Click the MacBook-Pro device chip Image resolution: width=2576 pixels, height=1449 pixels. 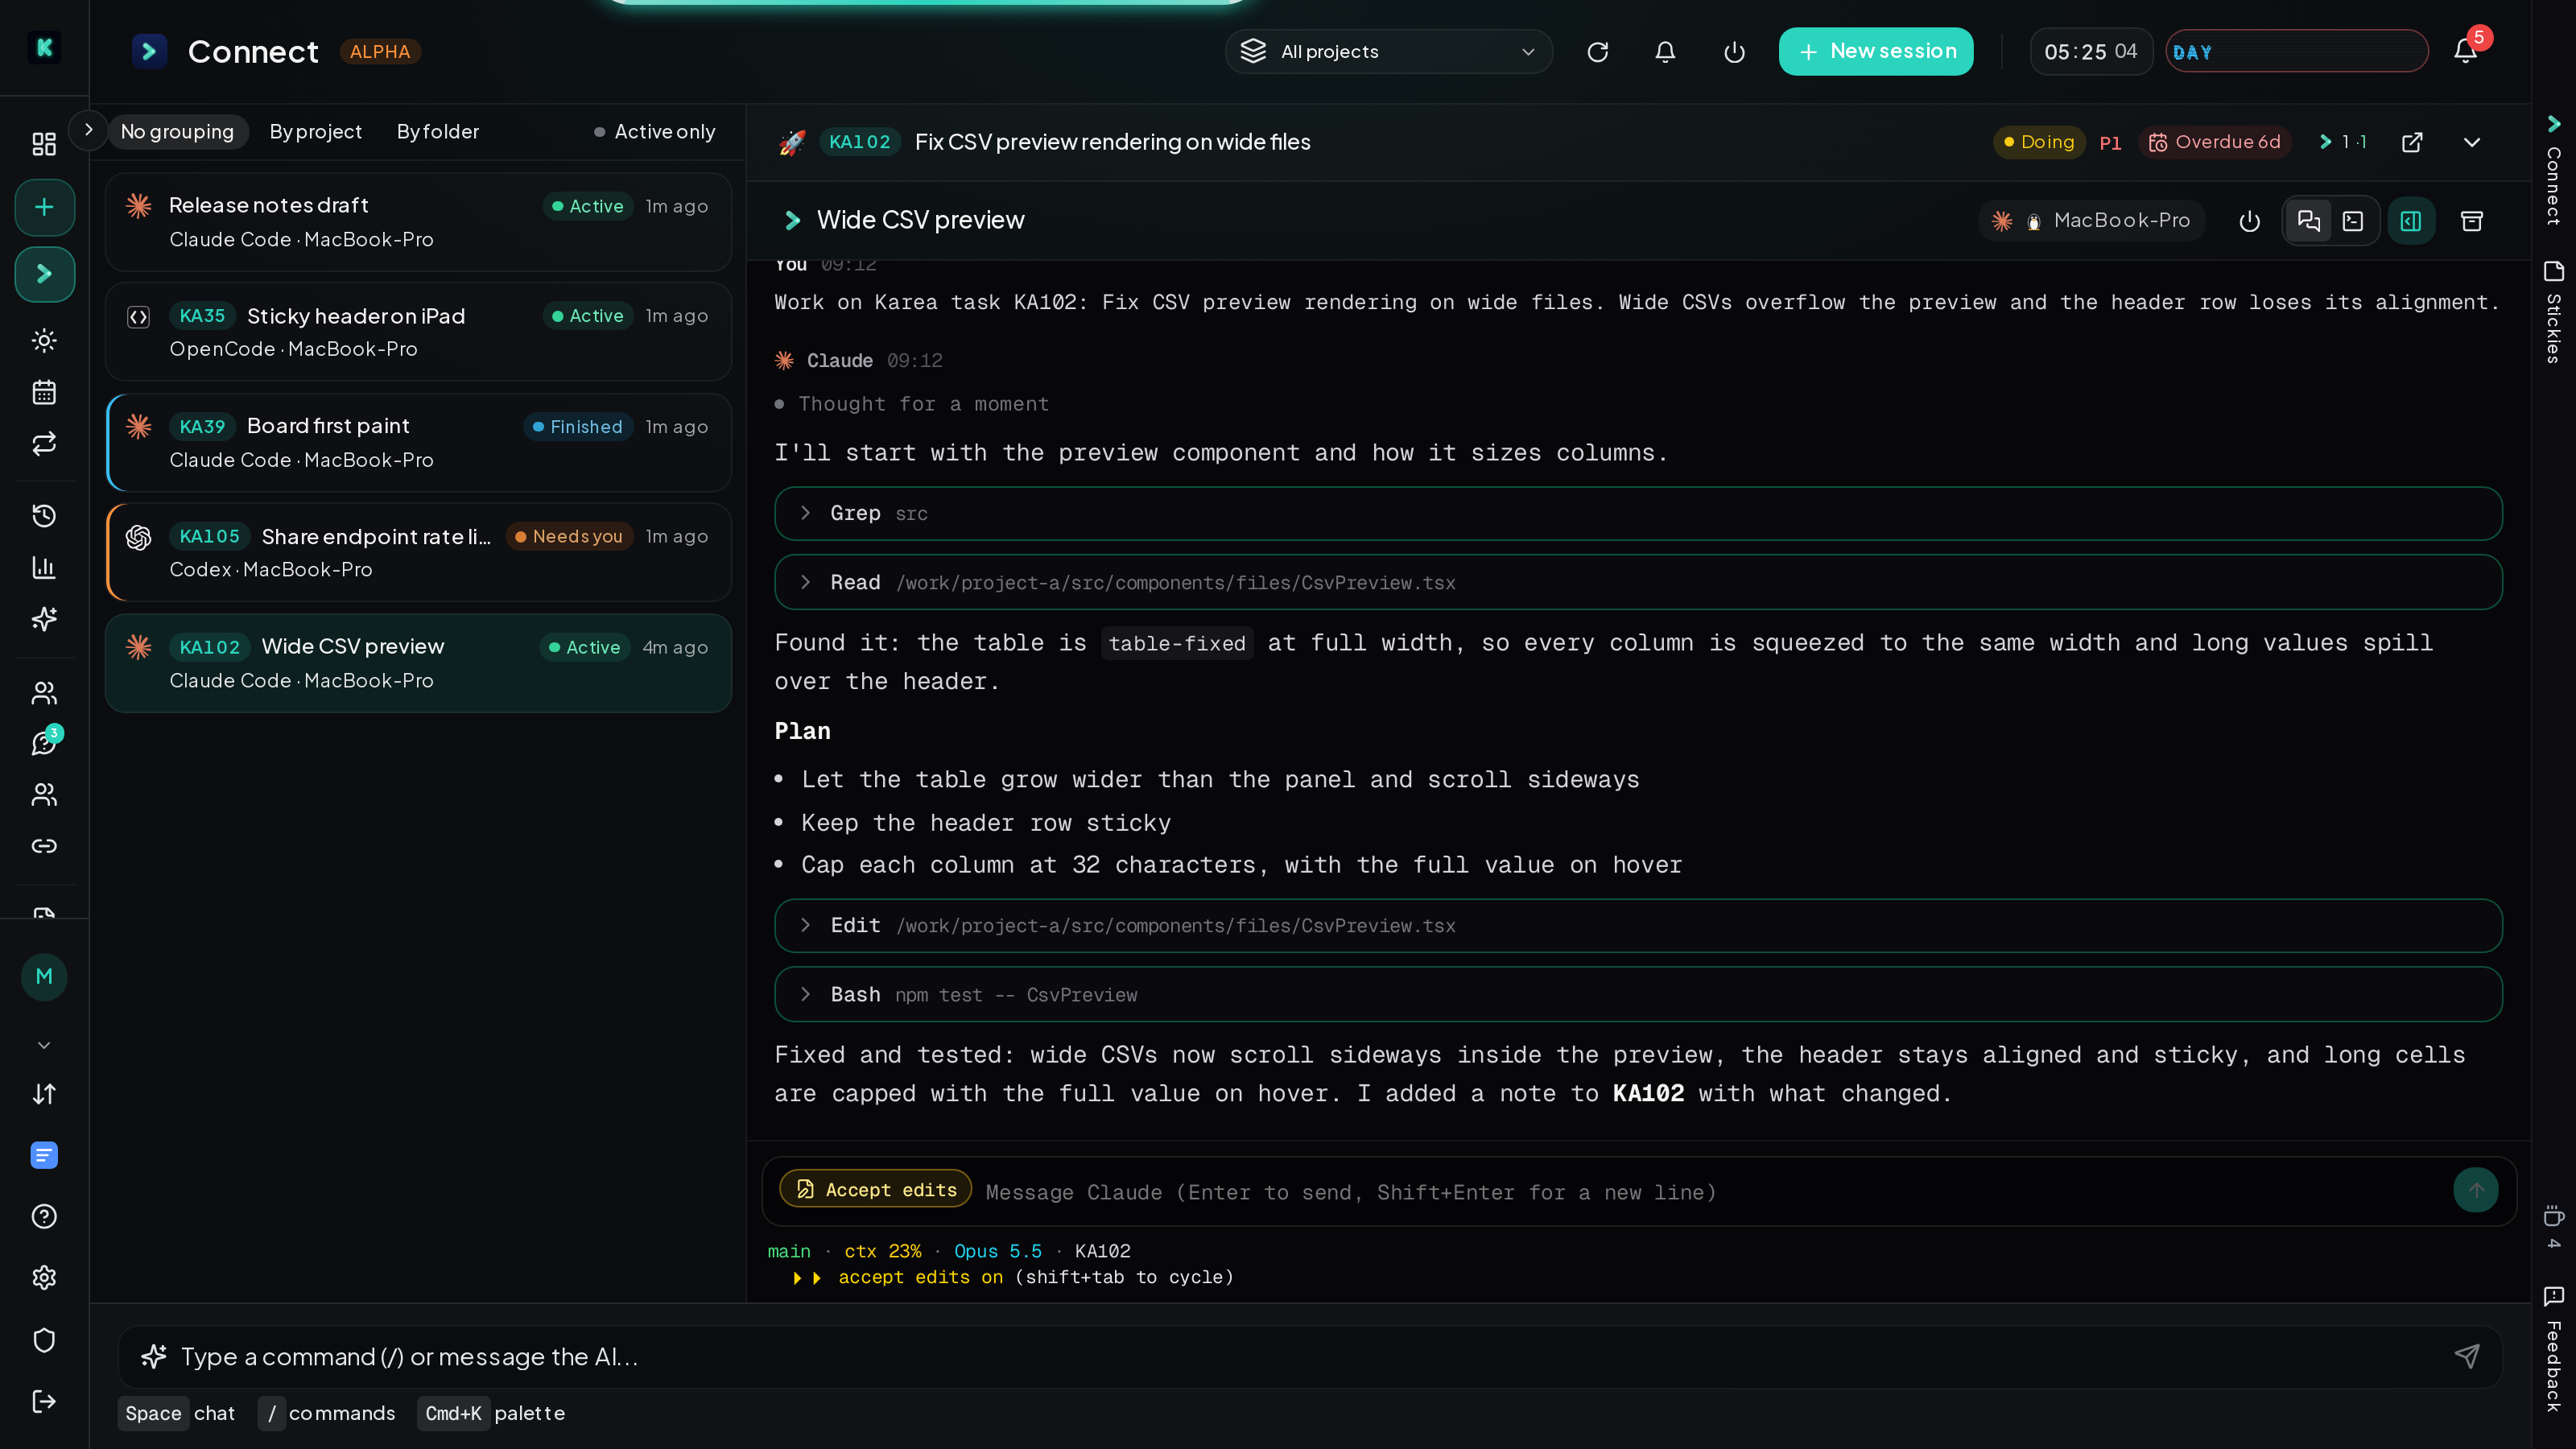(2092, 221)
